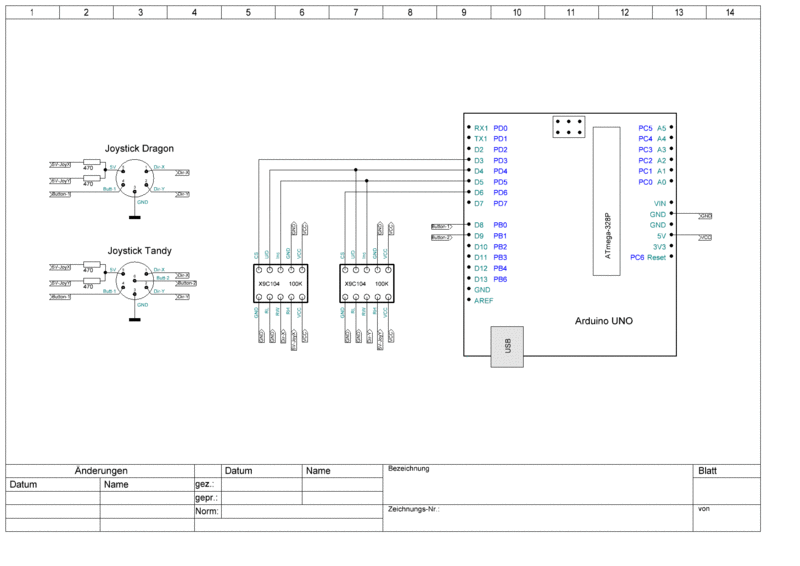Image resolution: width=800 pixels, height=566 pixels.
Task: Select the Joystick Dragon connector circle
Action: [x=135, y=179]
